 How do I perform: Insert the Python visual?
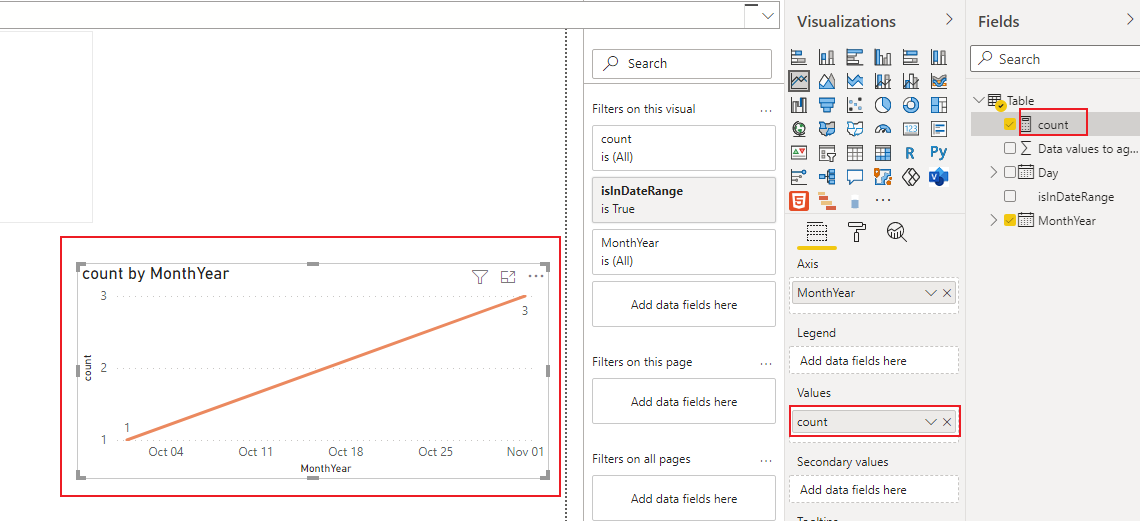[939, 153]
